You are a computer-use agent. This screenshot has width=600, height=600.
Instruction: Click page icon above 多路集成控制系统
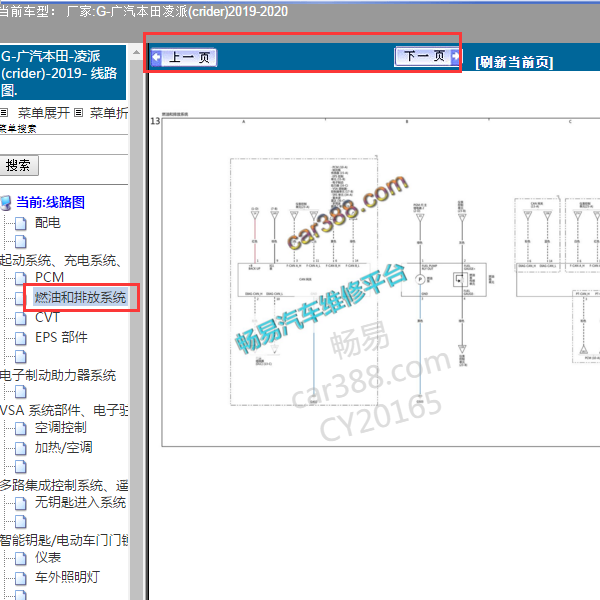[x=21, y=467]
